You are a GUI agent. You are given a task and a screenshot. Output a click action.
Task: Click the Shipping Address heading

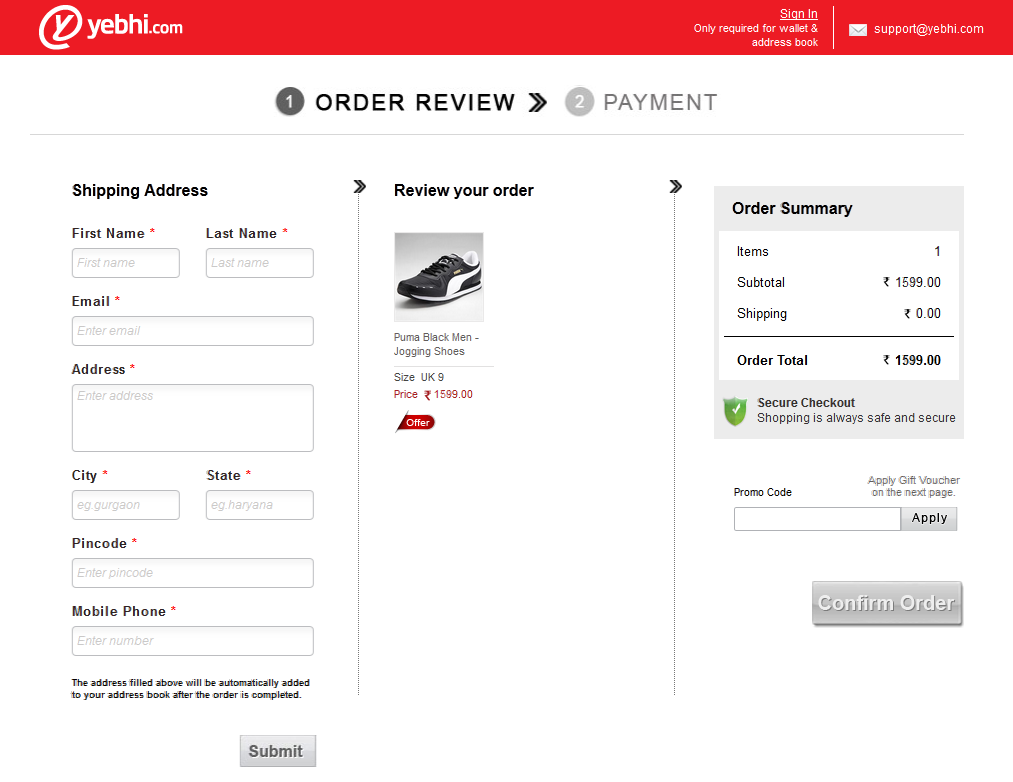pyautogui.click(x=140, y=190)
